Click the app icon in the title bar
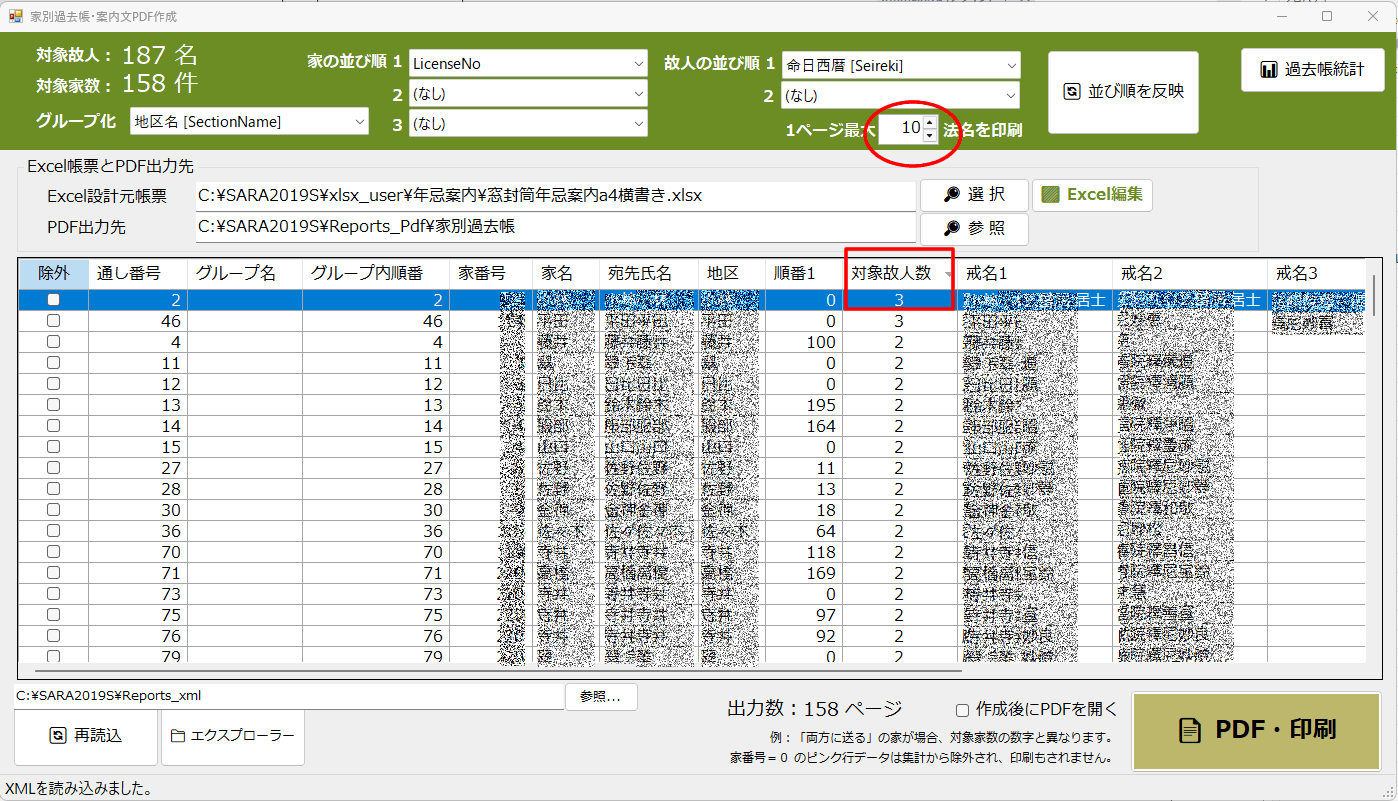1398x801 pixels. coord(15,17)
